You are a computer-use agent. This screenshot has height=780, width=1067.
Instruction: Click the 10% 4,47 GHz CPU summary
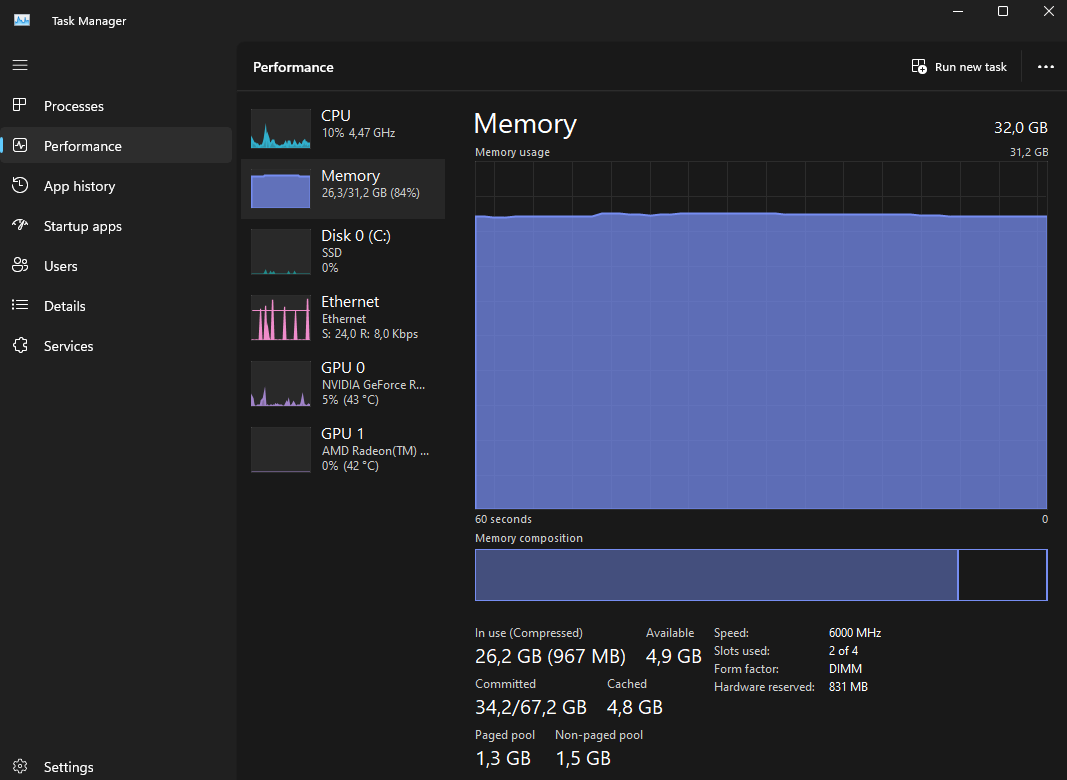(358, 133)
